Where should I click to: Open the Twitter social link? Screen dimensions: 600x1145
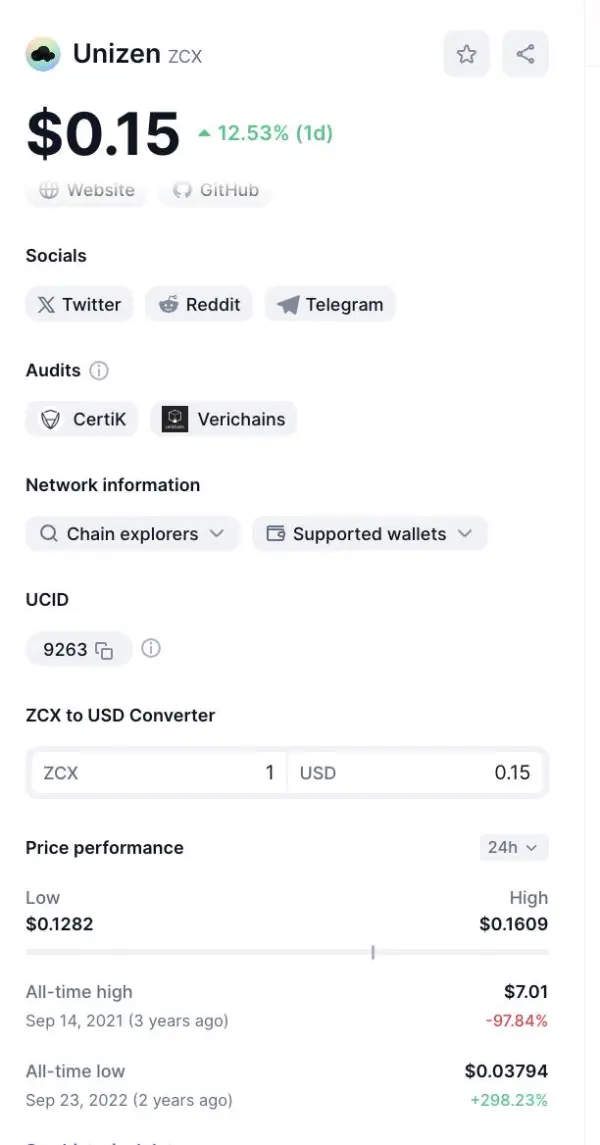tap(79, 305)
